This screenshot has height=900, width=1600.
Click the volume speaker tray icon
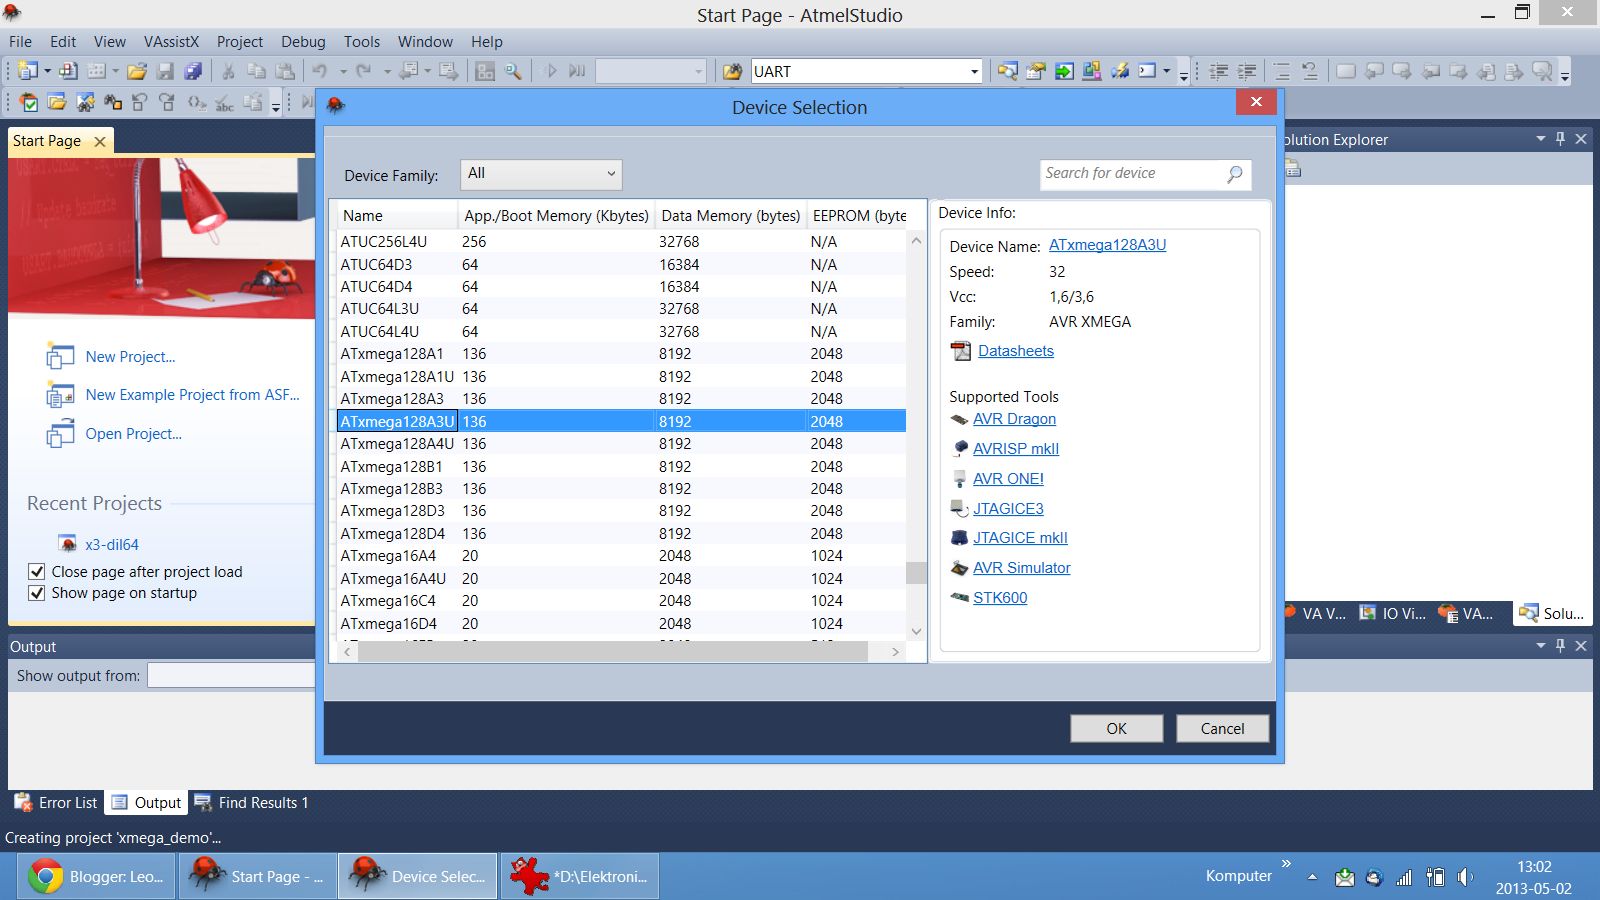tap(1465, 877)
